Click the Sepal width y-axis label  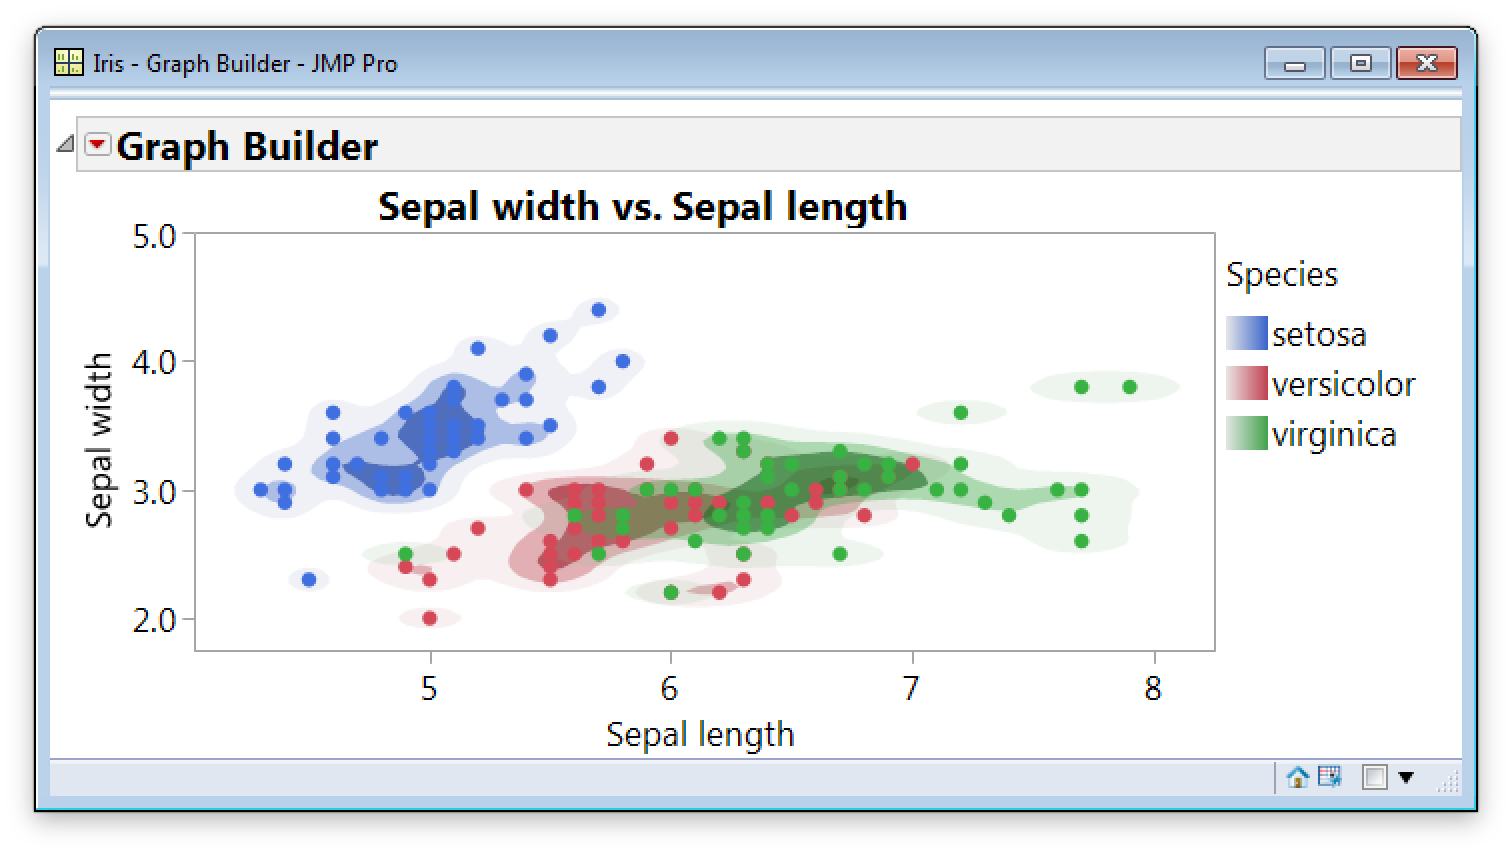click(x=99, y=440)
